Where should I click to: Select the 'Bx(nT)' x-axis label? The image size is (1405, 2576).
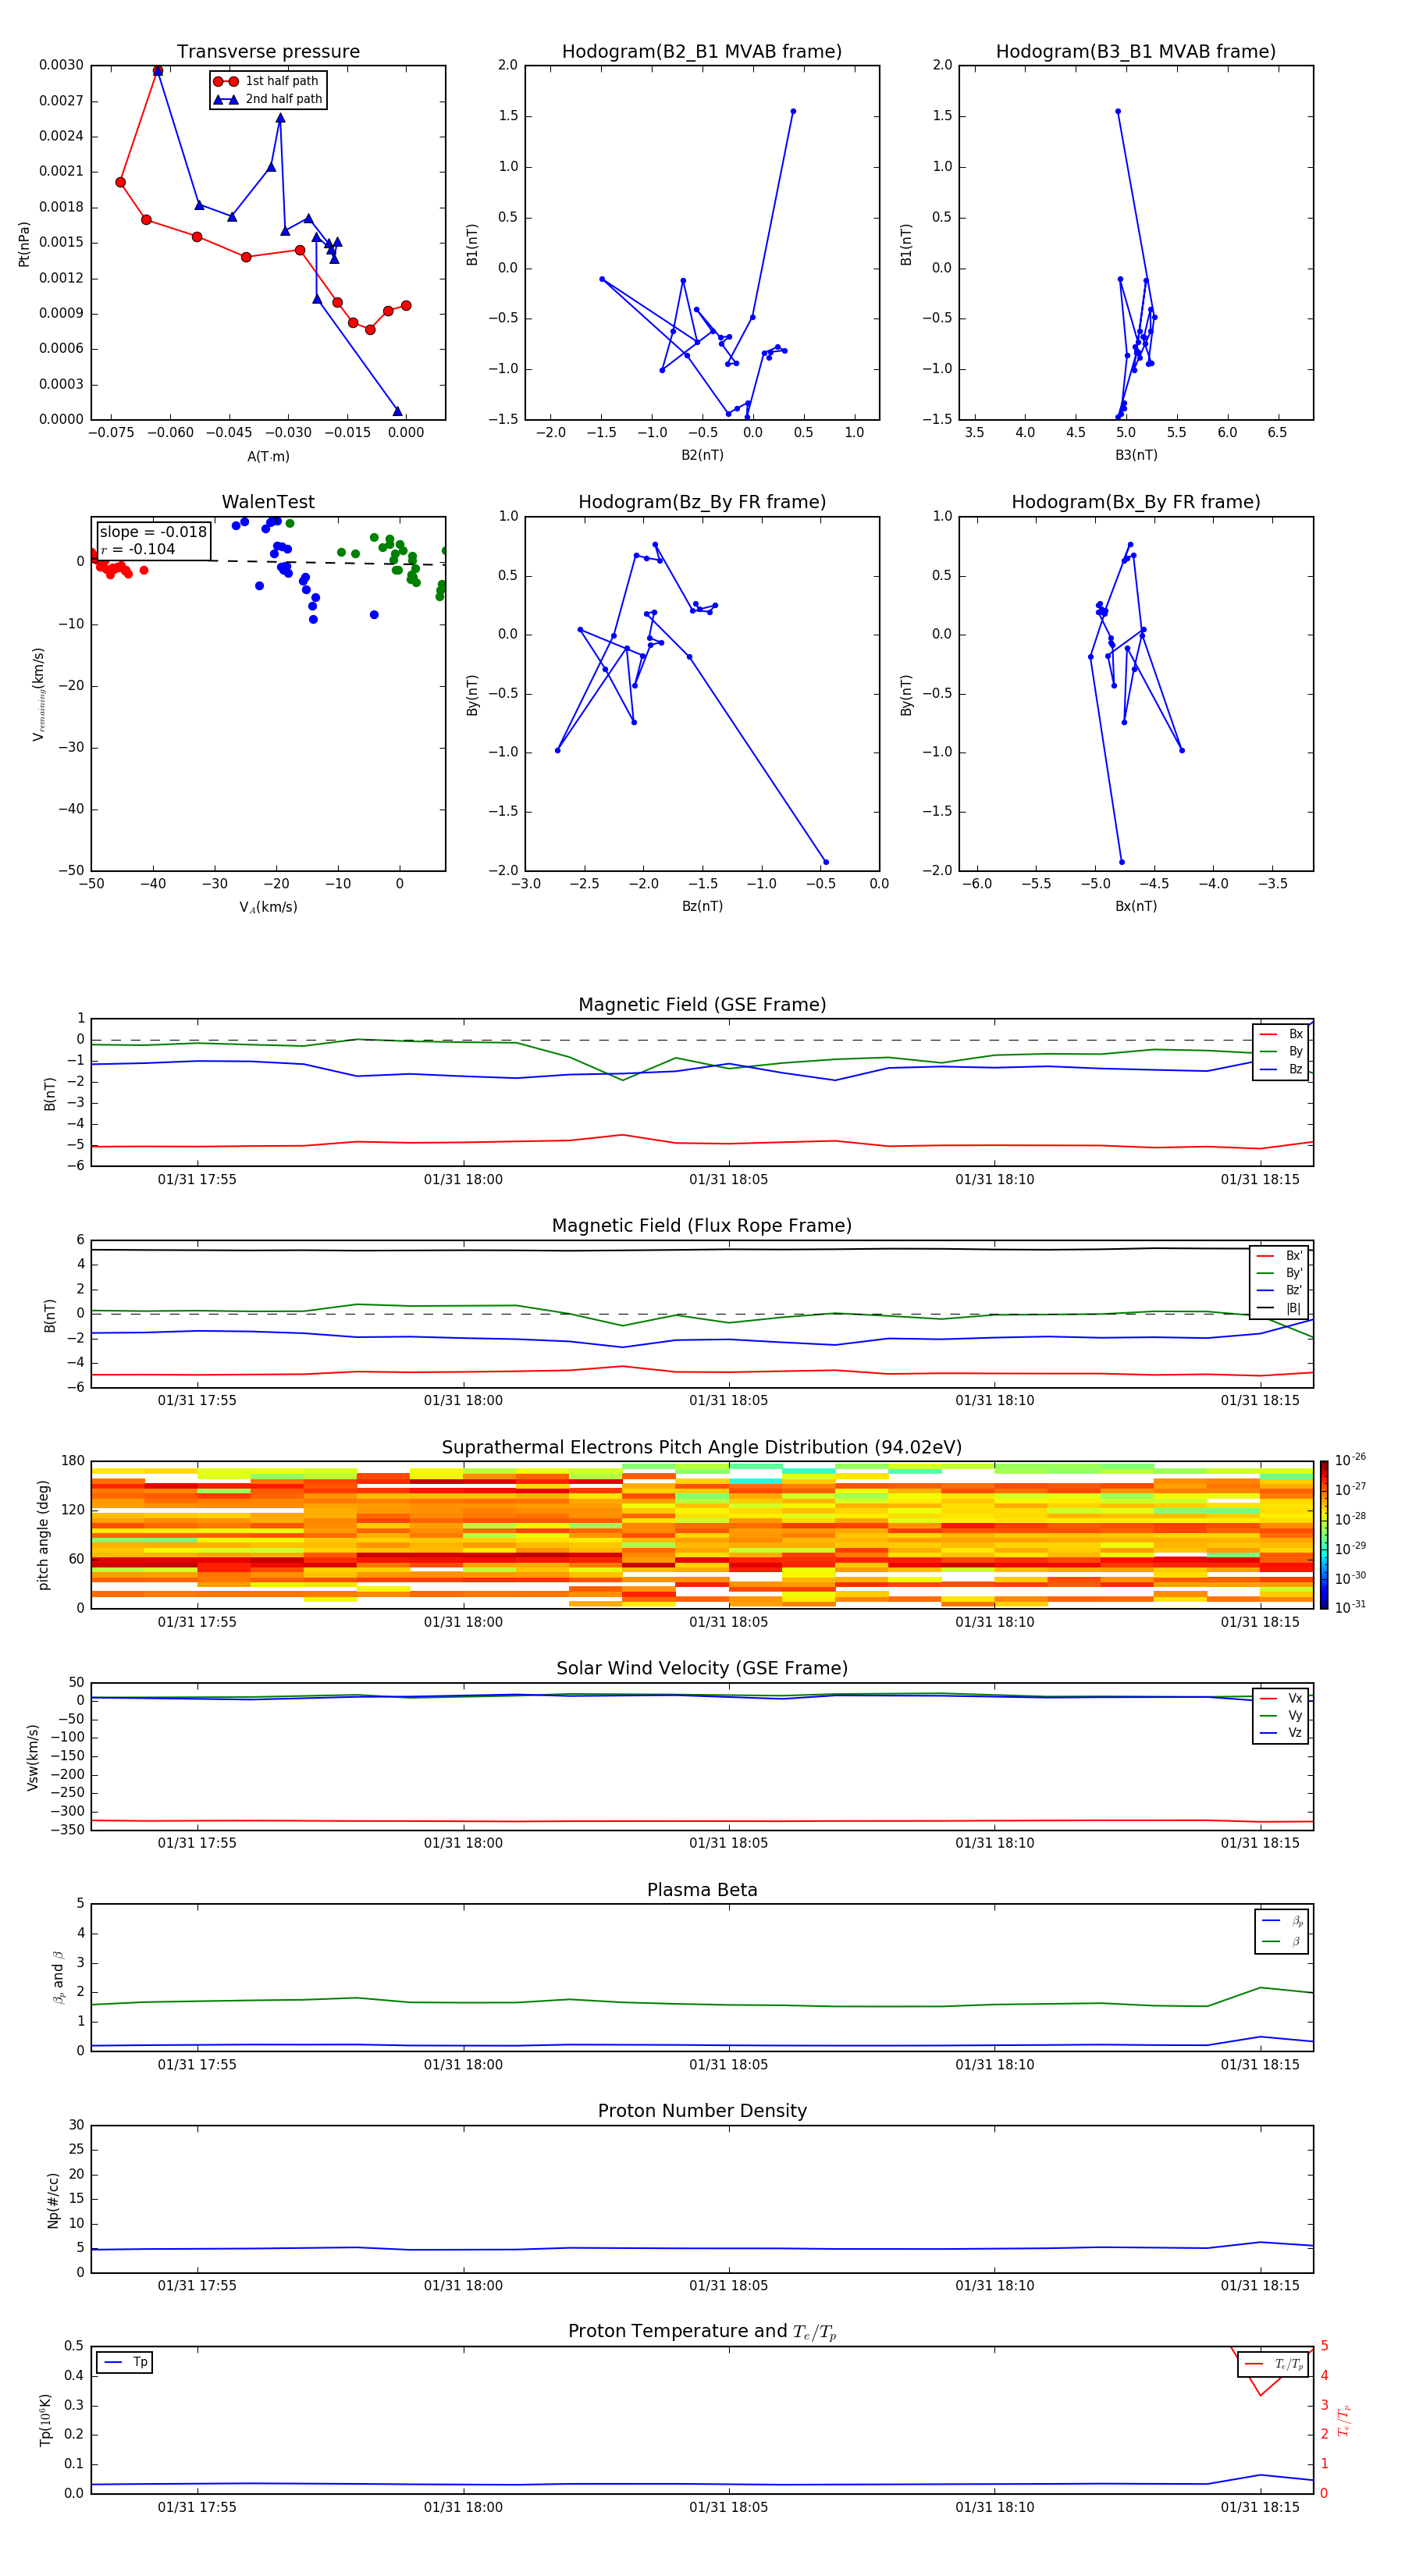(x=1136, y=906)
